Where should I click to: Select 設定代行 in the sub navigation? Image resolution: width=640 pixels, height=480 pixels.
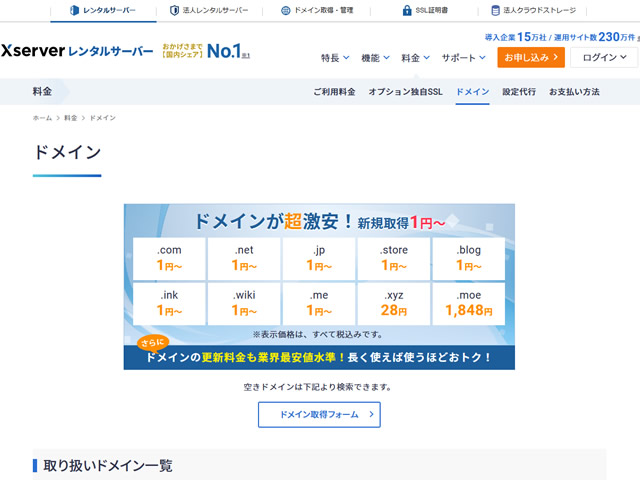tap(519, 92)
